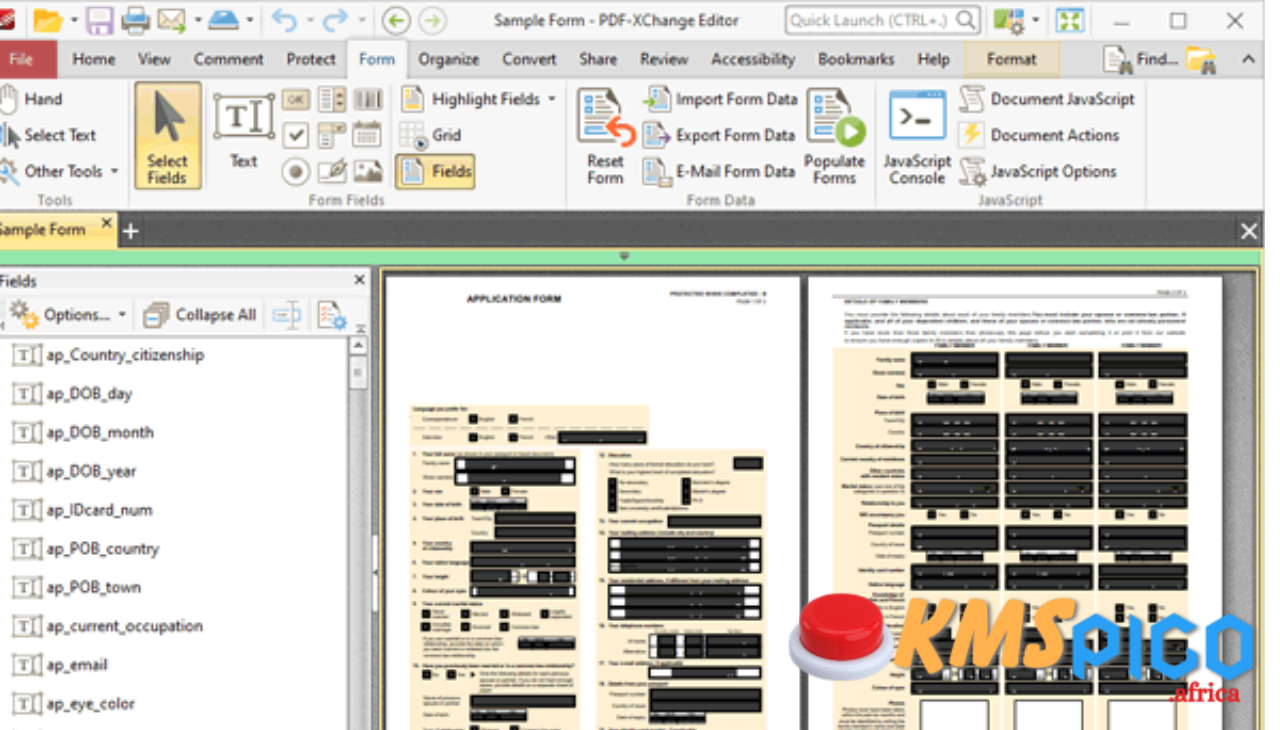Insert a dropdown combo form field
Screen dimensions: 1280x730
(x=332, y=135)
